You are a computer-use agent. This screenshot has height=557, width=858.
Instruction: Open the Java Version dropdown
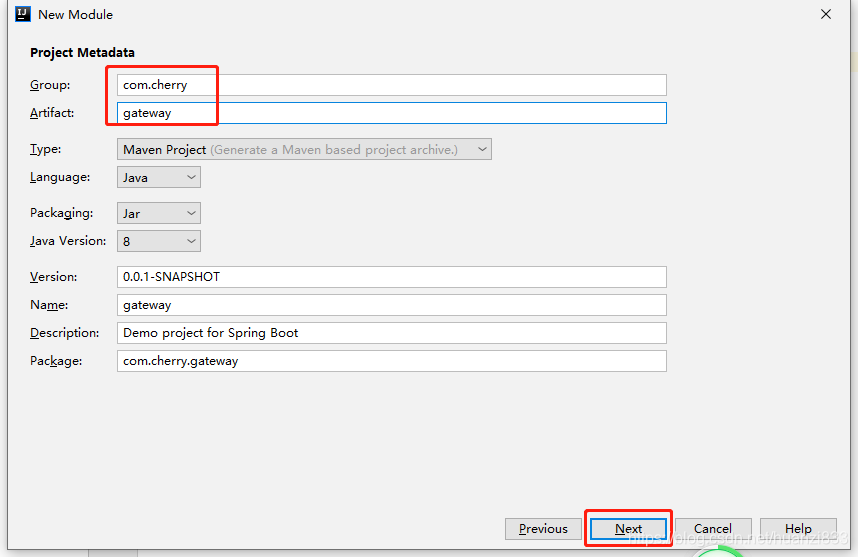159,241
